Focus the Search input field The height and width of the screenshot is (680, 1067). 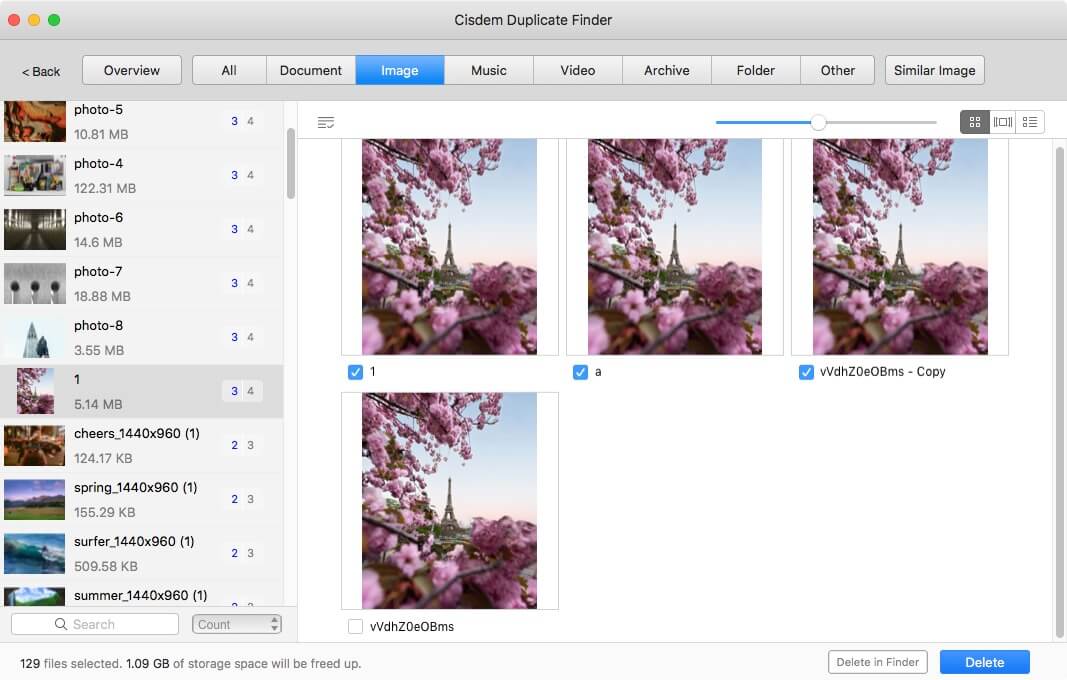tap(95, 624)
